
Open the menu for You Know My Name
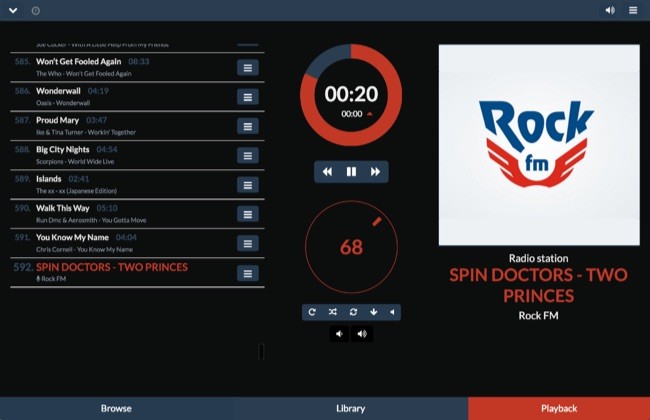tap(248, 244)
